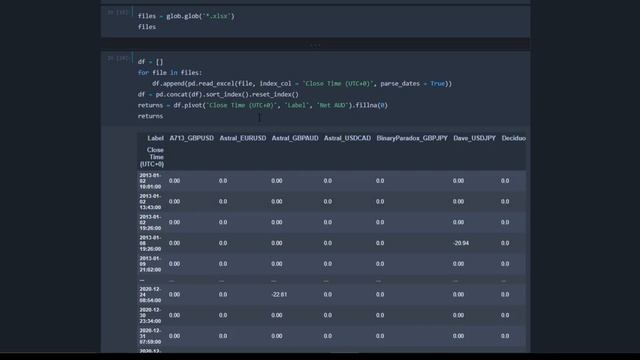This screenshot has height=360, width=640.
Task: Click the 'df = []' code line
Action: (x=150, y=62)
